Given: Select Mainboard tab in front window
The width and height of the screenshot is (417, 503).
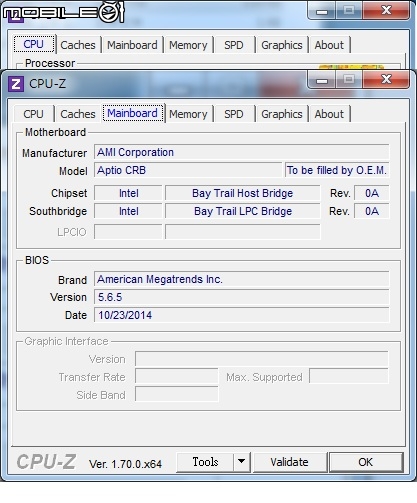Looking at the screenshot, I should (x=133, y=113).
